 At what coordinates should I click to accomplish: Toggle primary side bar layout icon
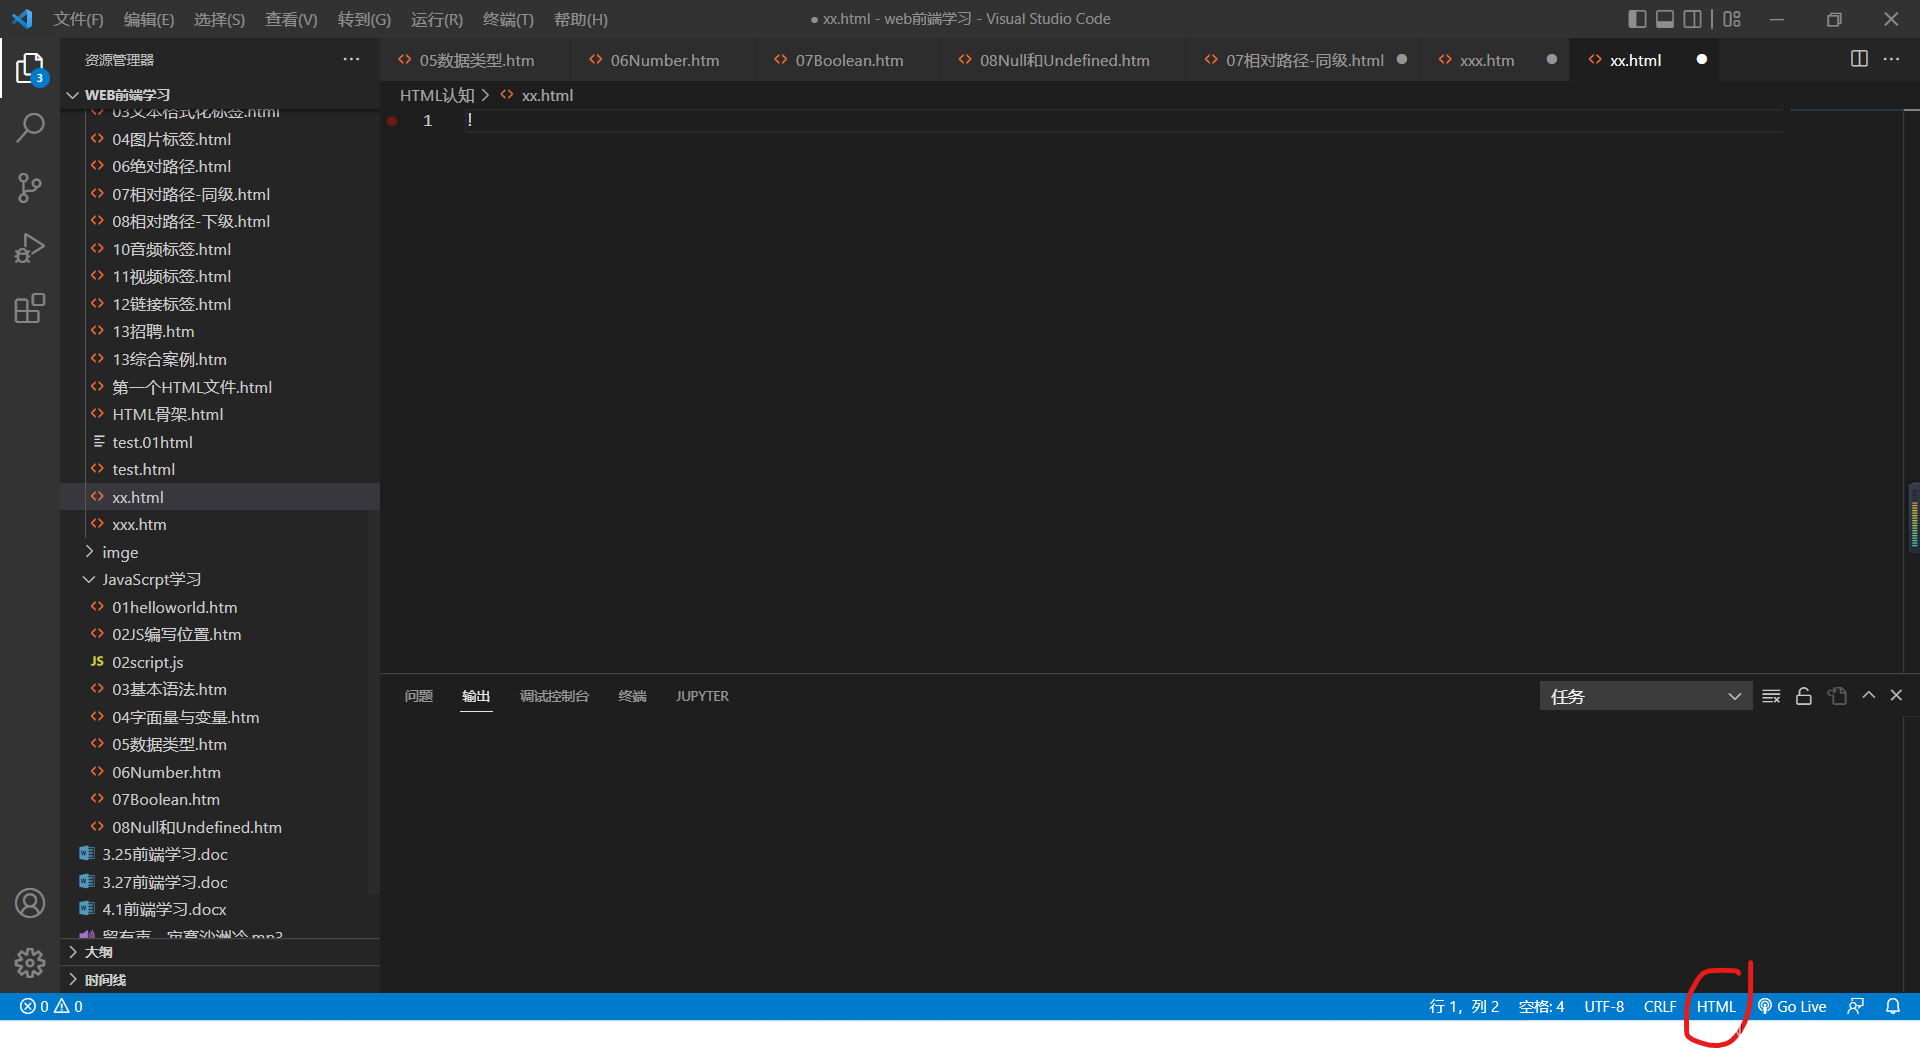pos(1637,19)
